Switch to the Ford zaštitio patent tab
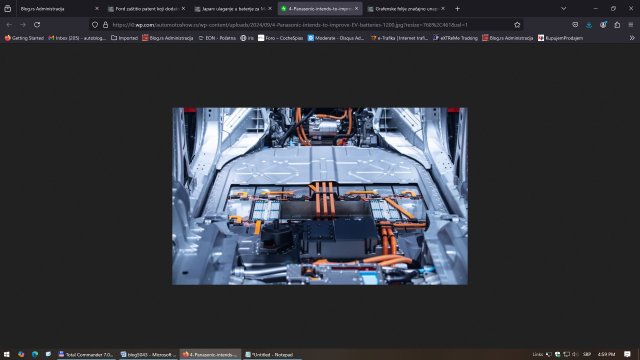Viewport: 640px width, 360px height. [147, 9]
